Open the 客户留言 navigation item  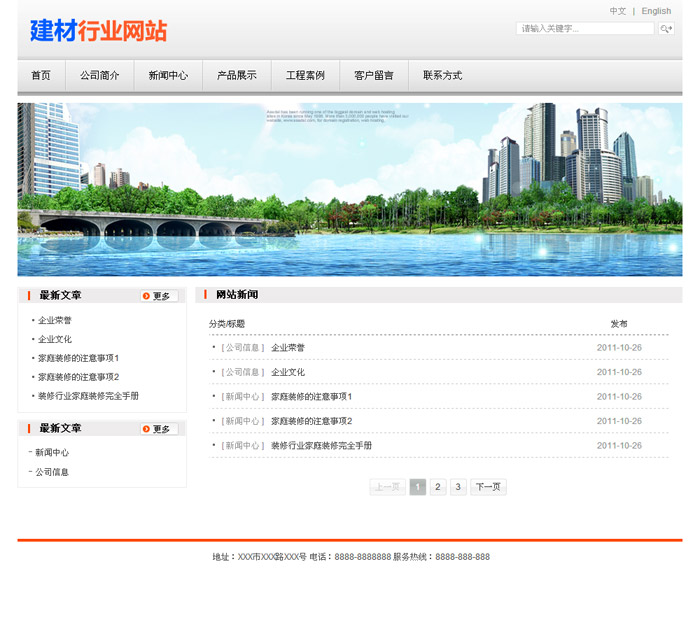tap(374, 76)
